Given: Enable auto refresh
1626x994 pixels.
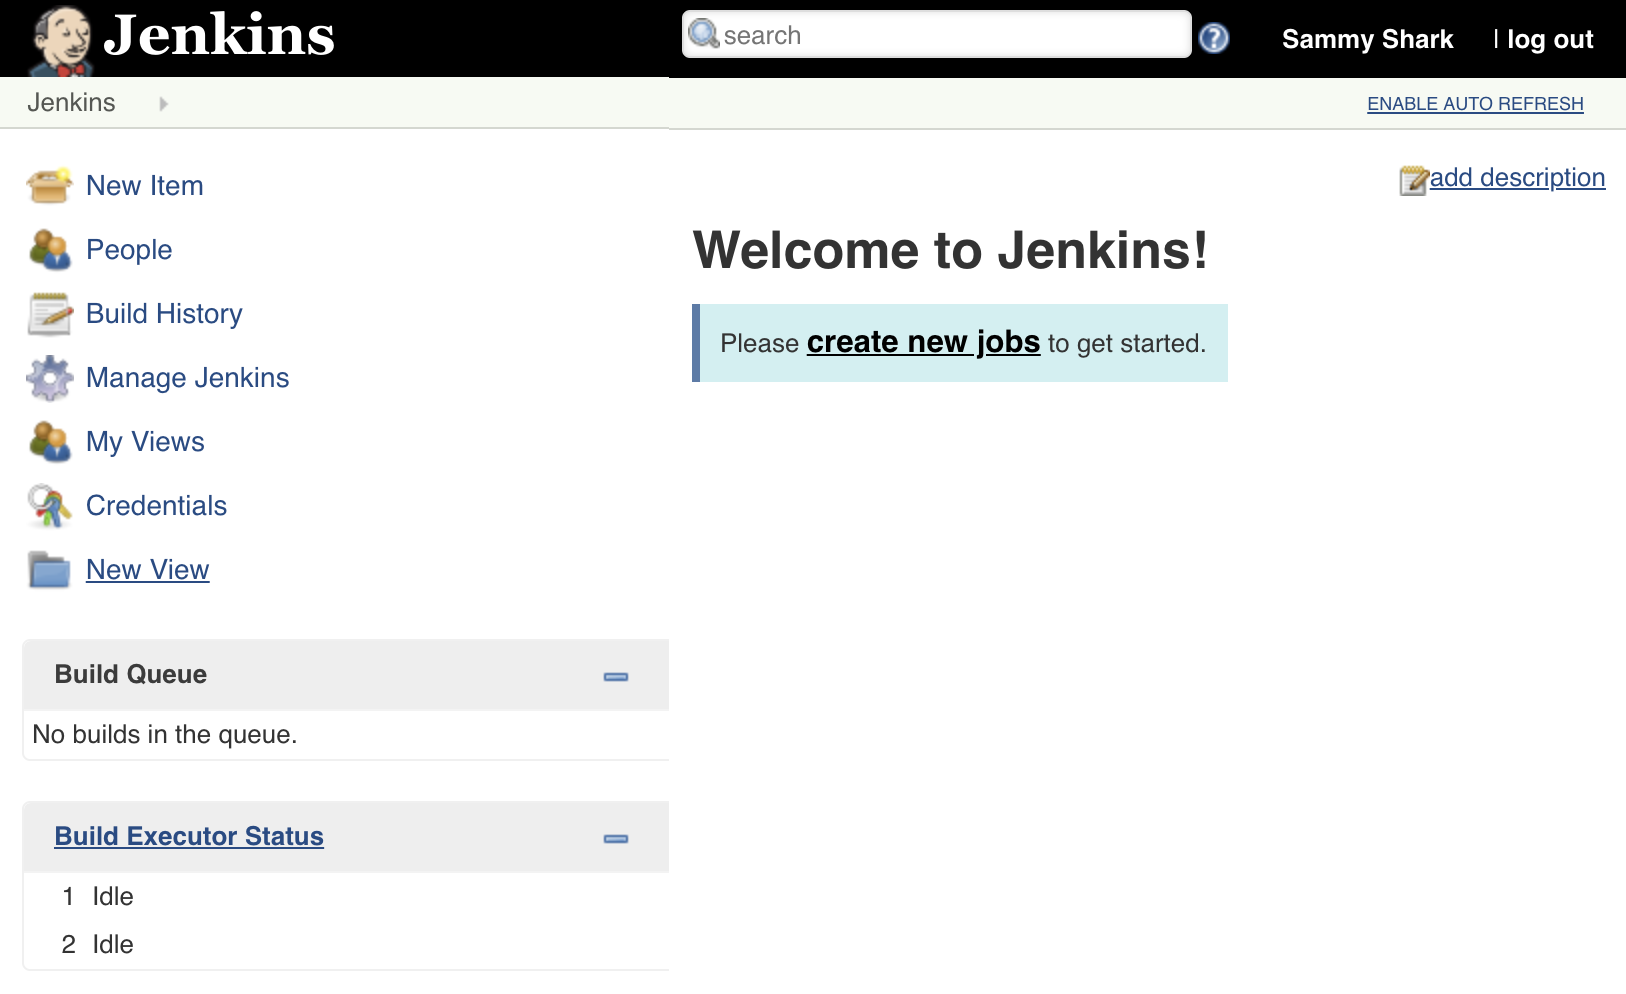Looking at the screenshot, I should 1475,104.
